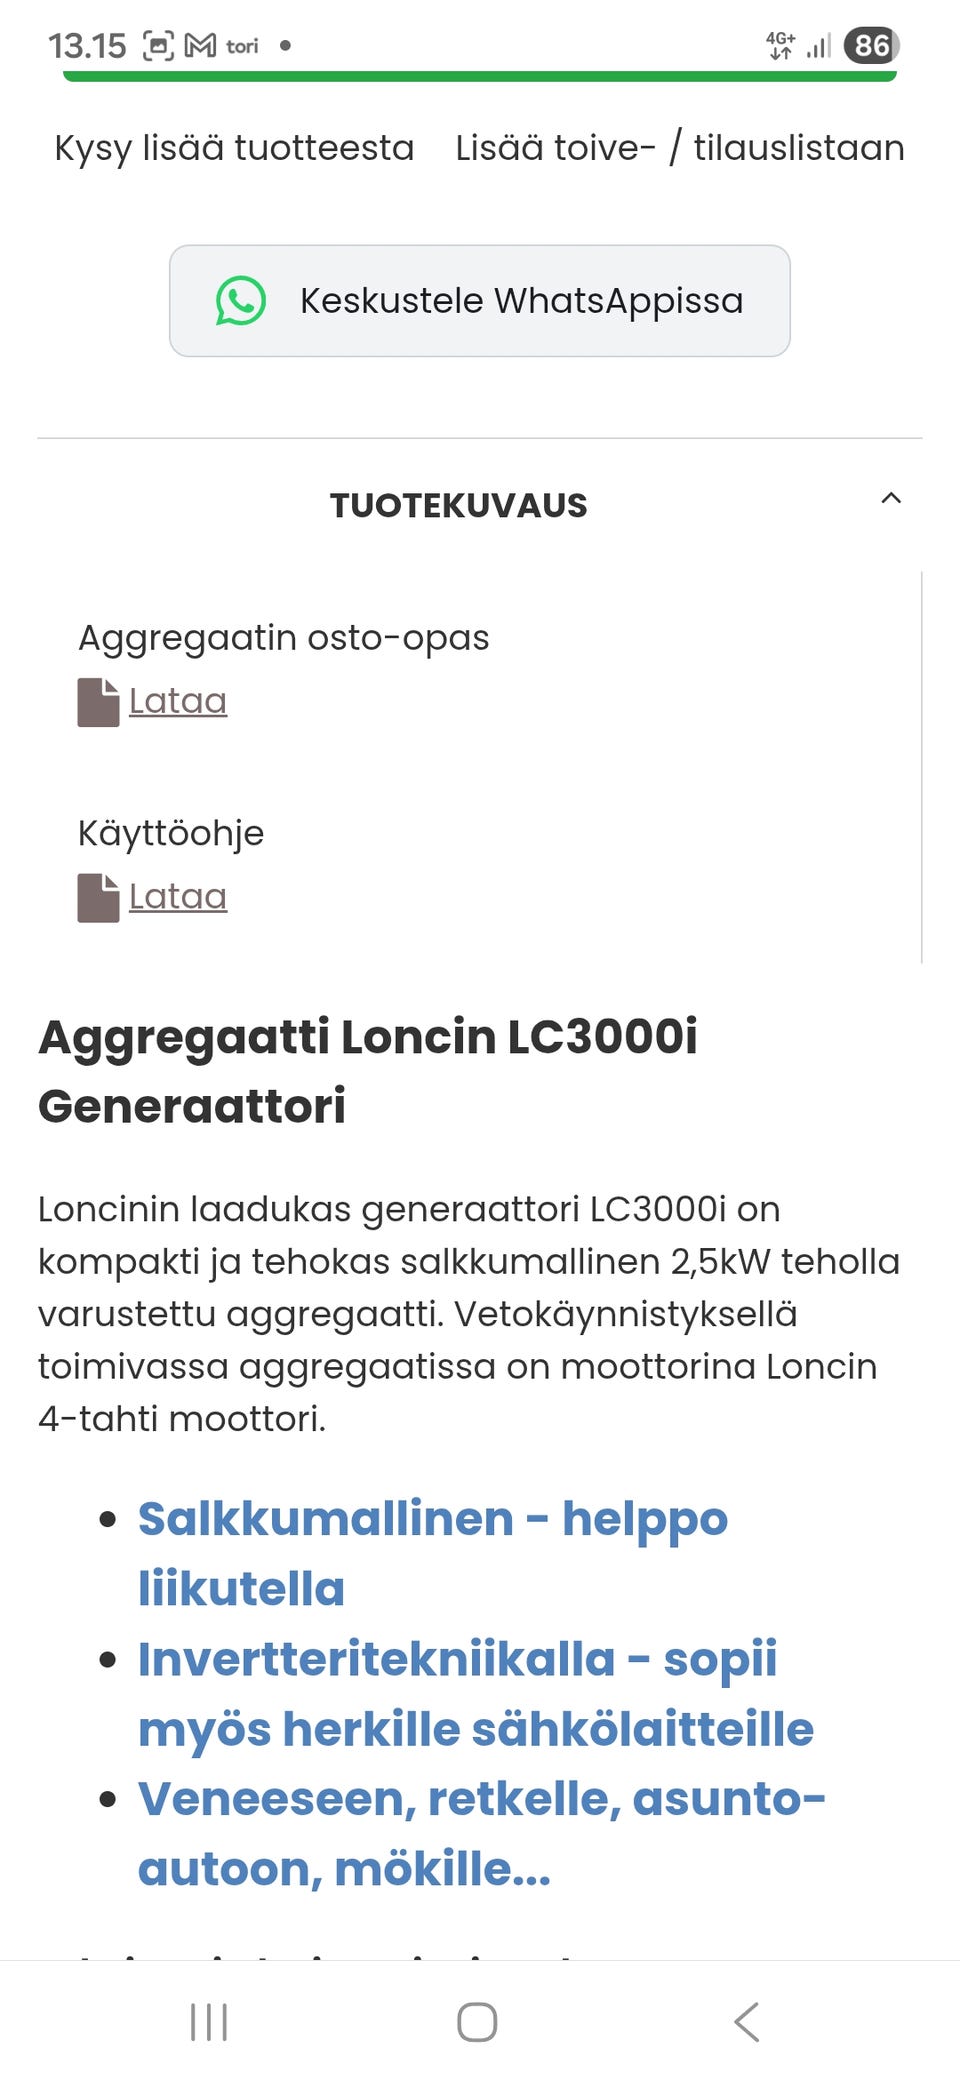
Task: Download the Aggregaatin osto-opas via Lataa
Action: (178, 701)
